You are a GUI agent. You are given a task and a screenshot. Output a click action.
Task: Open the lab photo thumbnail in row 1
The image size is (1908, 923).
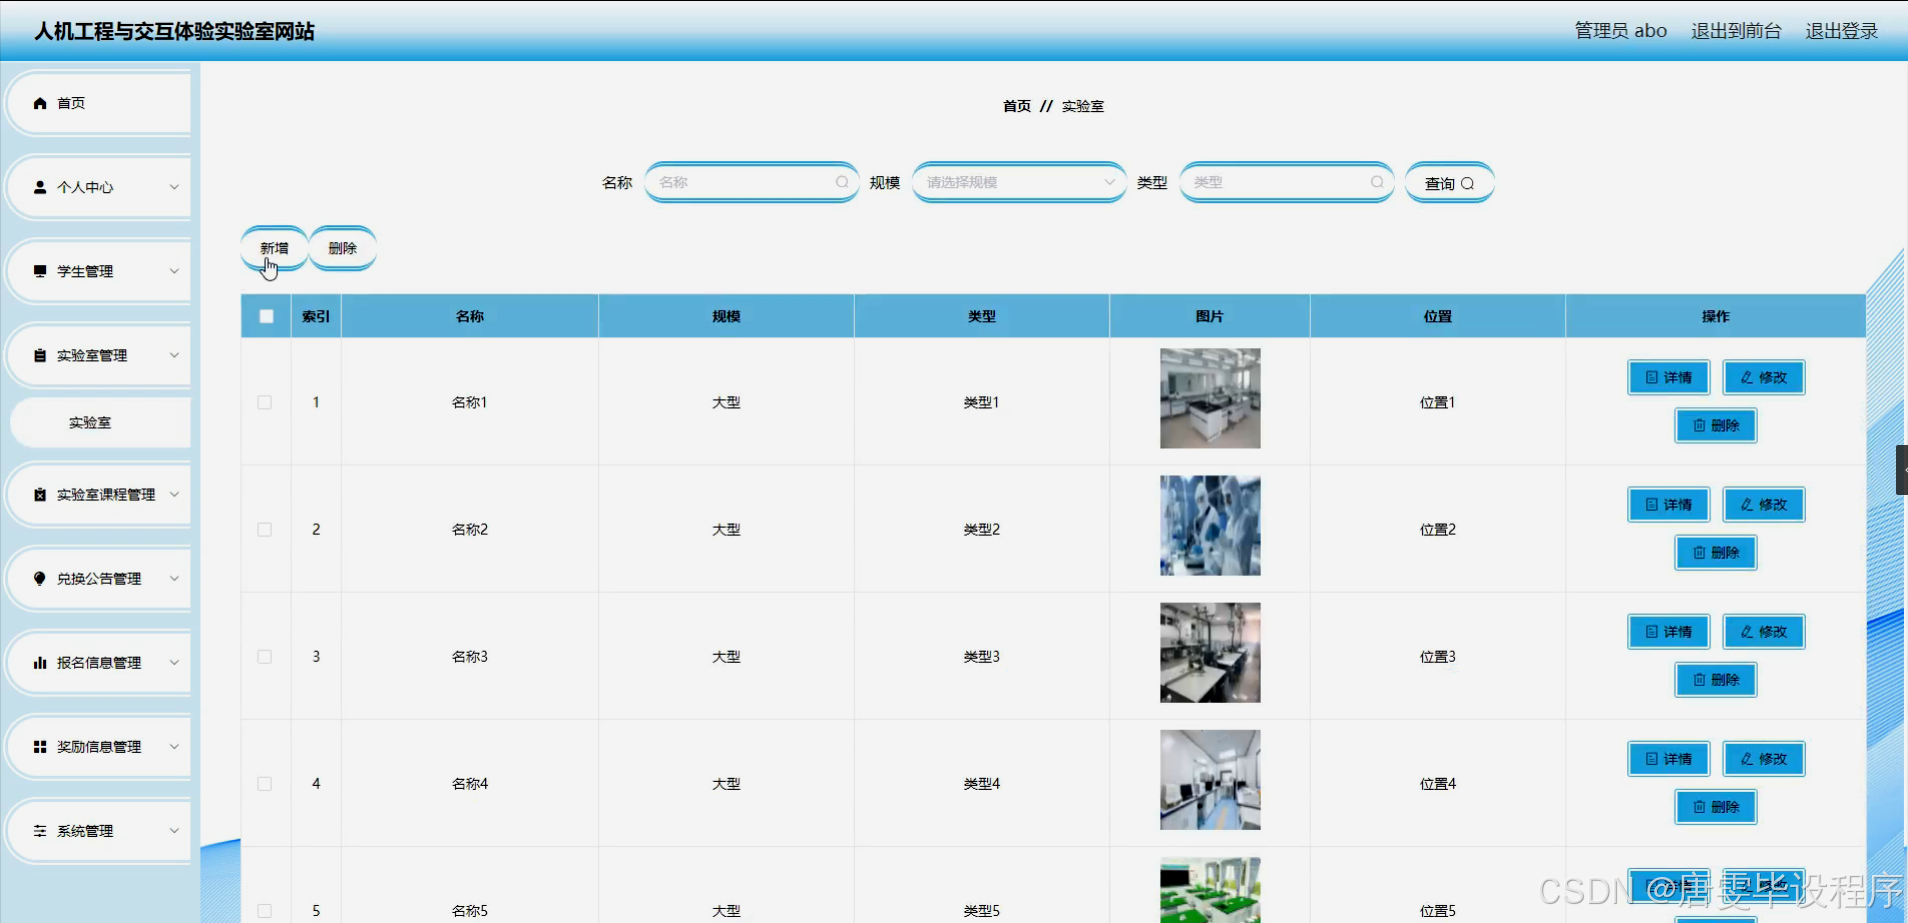coord(1210,398)
